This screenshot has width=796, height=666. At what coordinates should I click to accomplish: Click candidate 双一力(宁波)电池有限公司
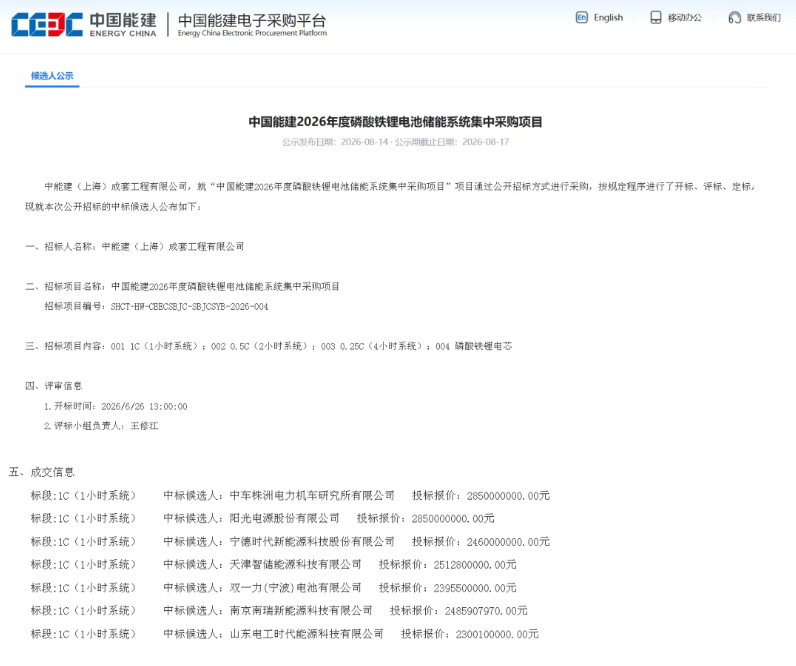click(x=295, y=588)
